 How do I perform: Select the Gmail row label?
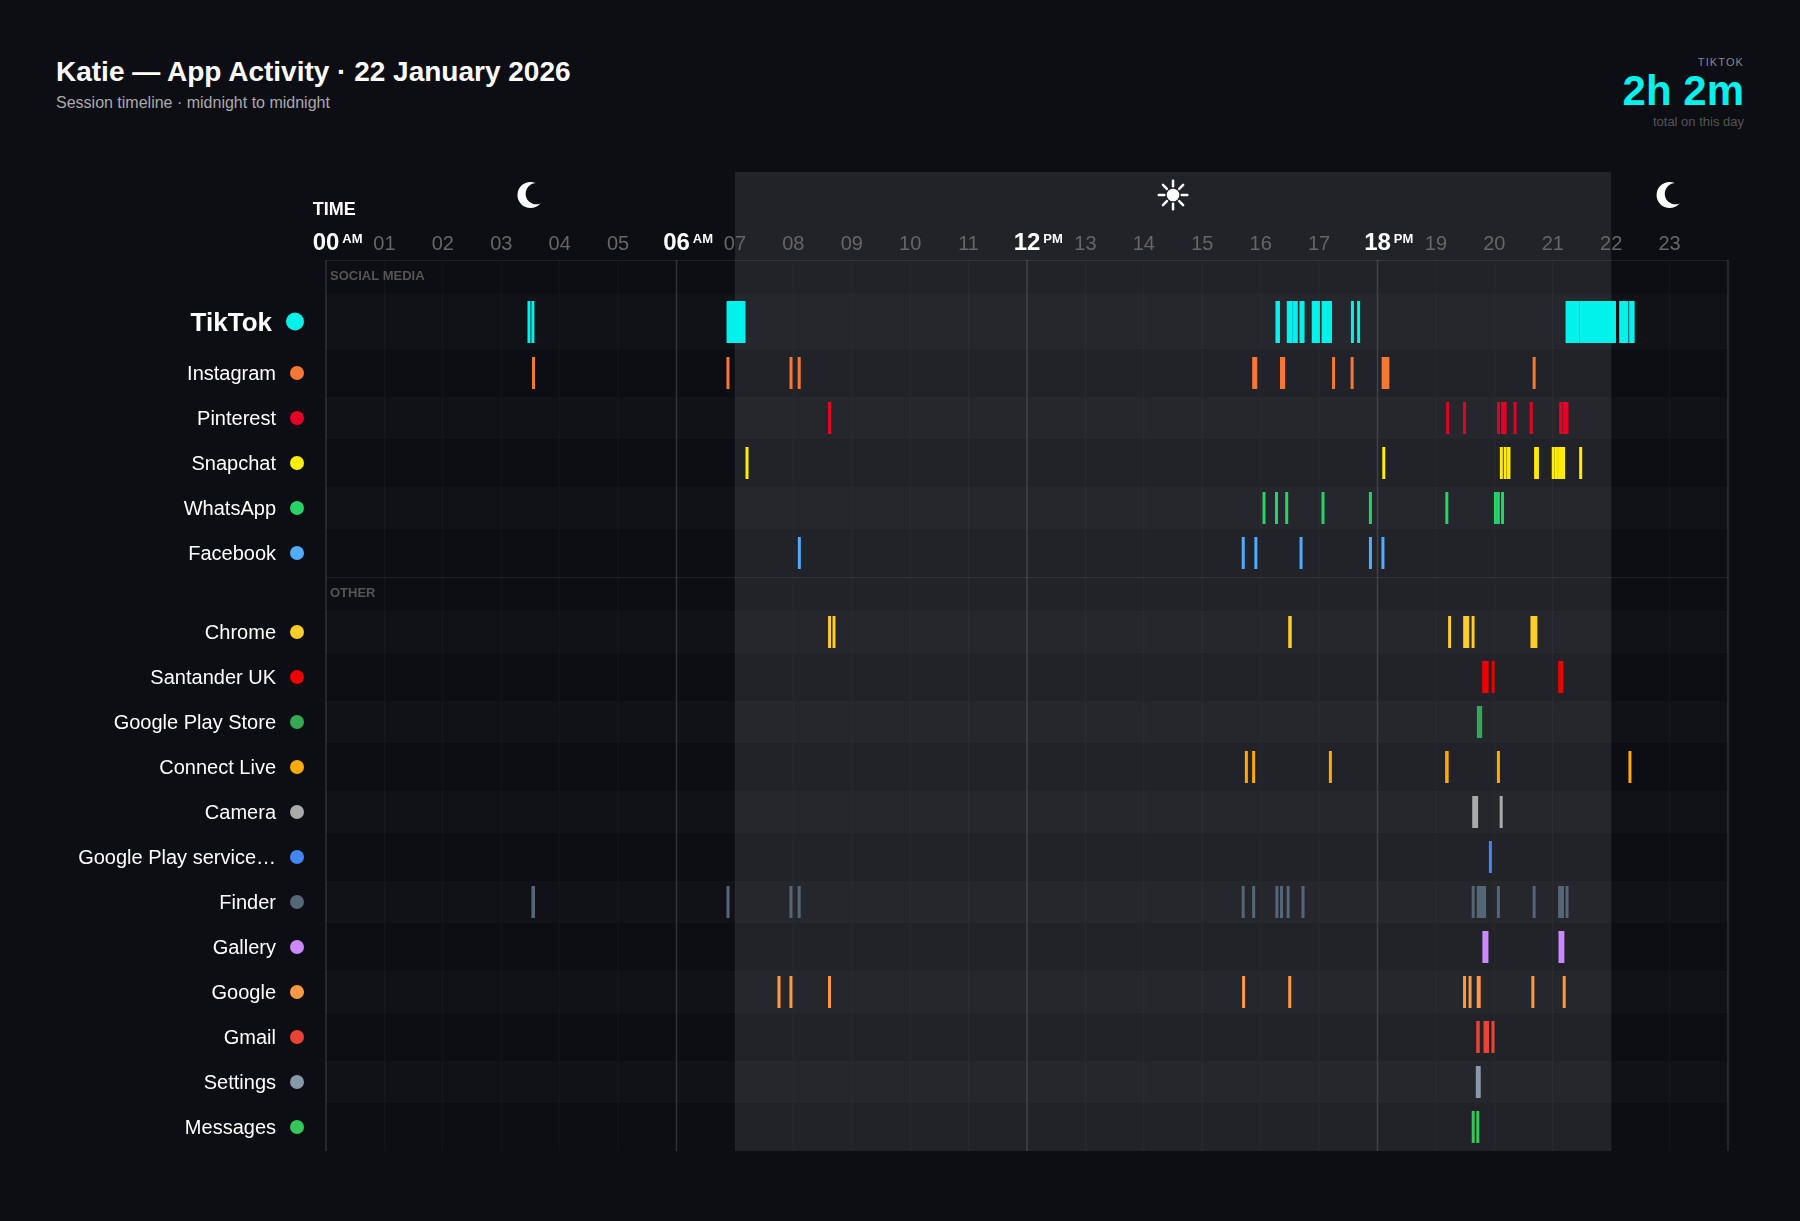(250, 1037)
